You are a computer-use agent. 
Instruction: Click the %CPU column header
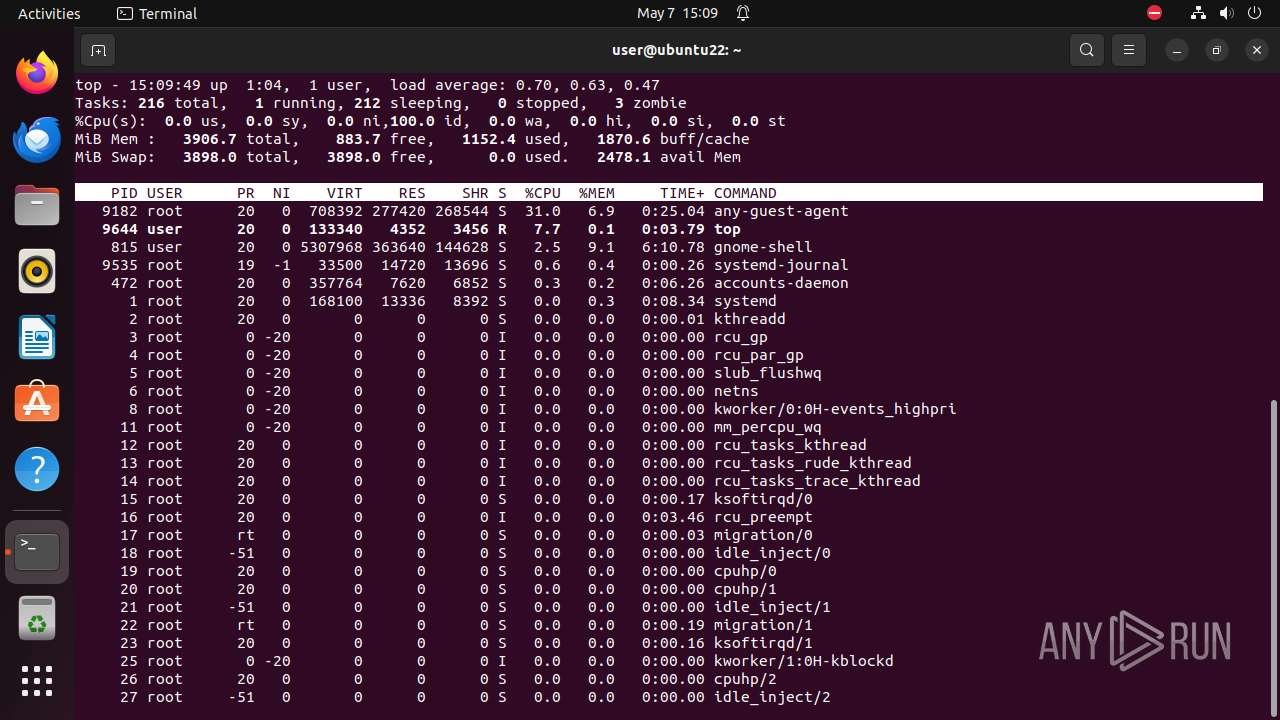click(543, 193)
